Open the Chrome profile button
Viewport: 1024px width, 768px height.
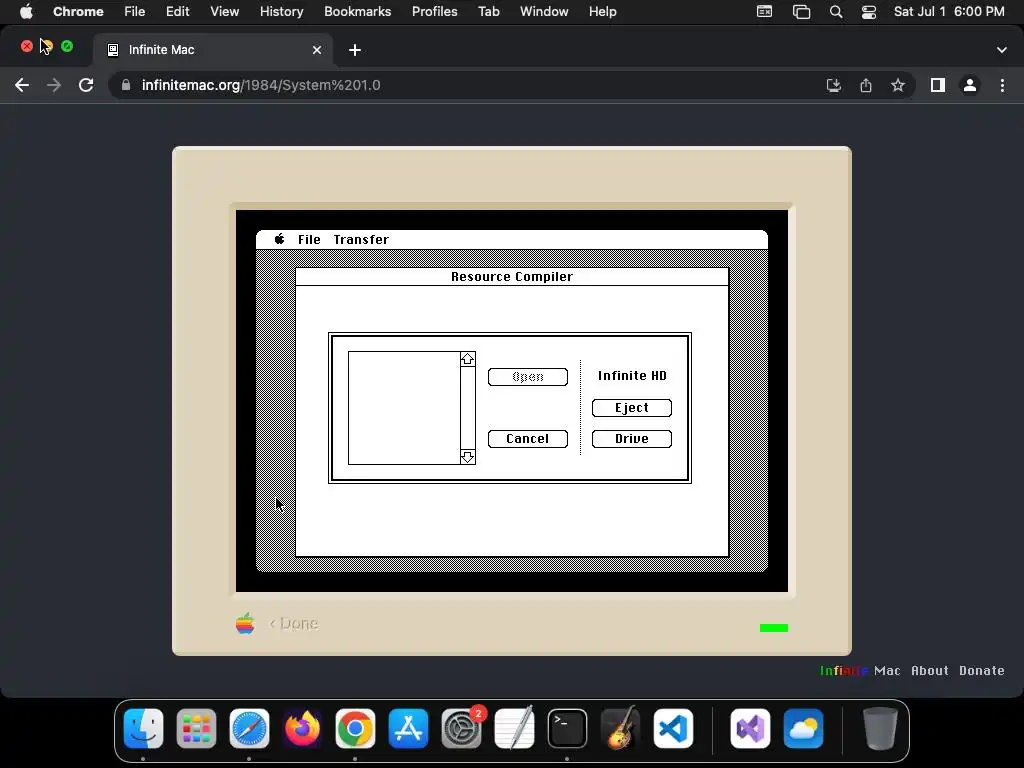pyautogui.click(x=970, y=85)
